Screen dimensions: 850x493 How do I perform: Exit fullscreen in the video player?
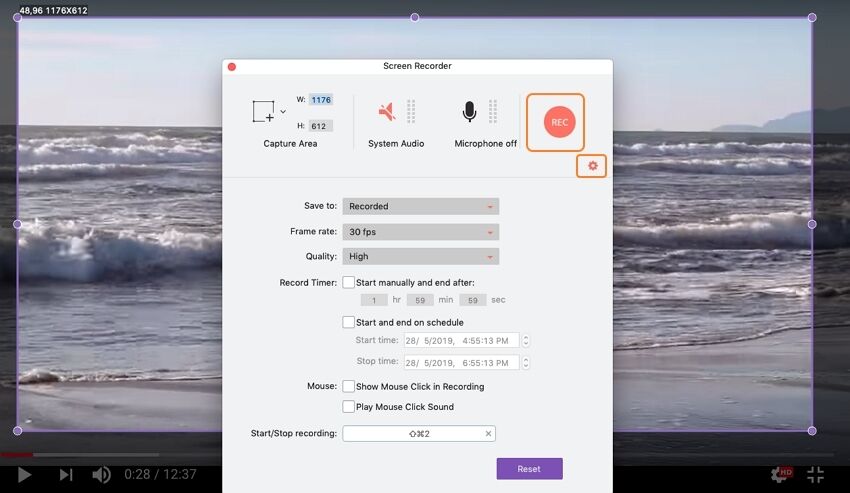pos(815,475)
